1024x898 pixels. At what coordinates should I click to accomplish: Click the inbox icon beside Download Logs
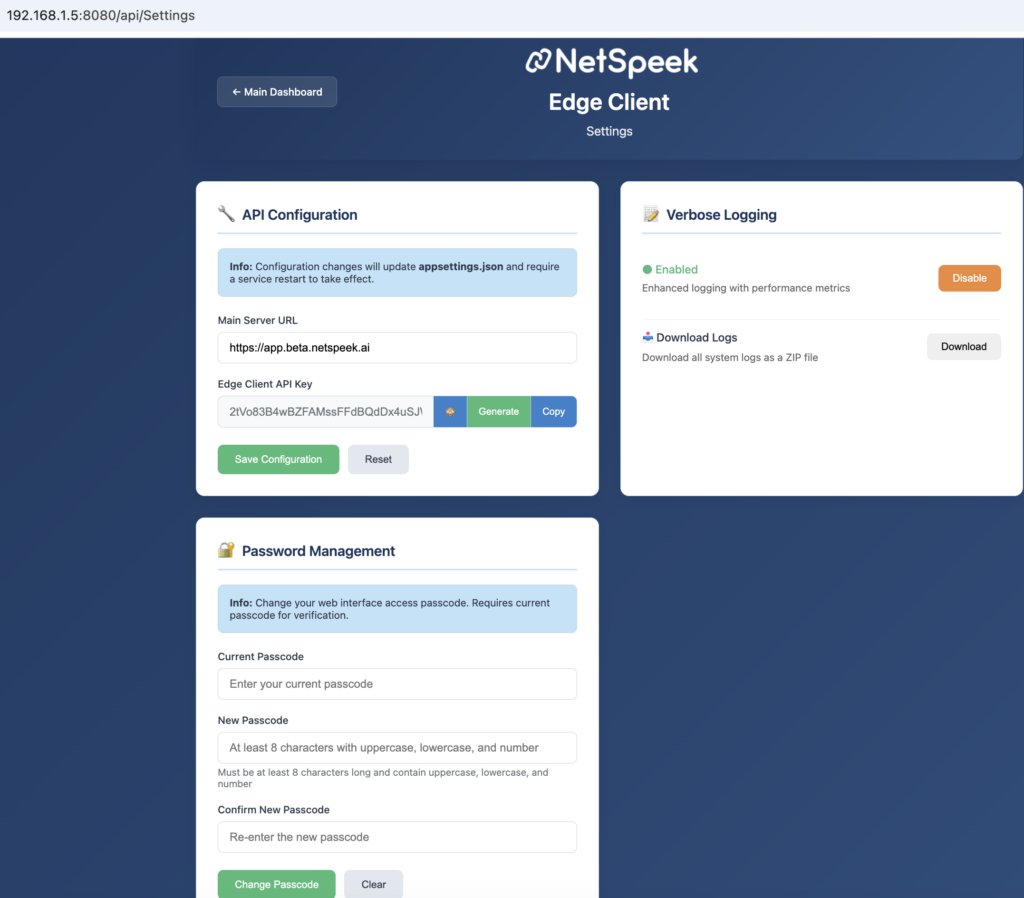648,337
